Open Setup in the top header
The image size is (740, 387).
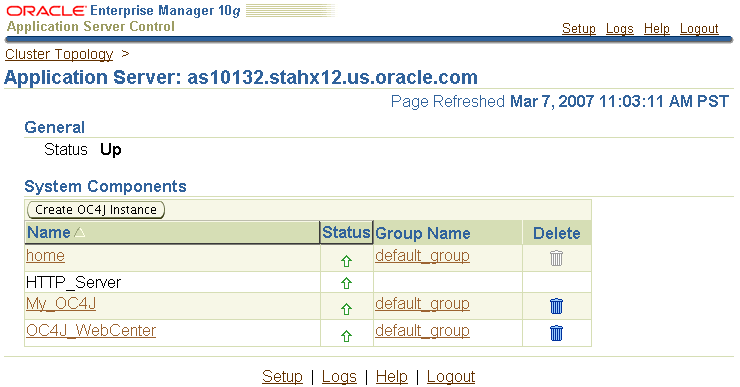(x=579, y=28)
